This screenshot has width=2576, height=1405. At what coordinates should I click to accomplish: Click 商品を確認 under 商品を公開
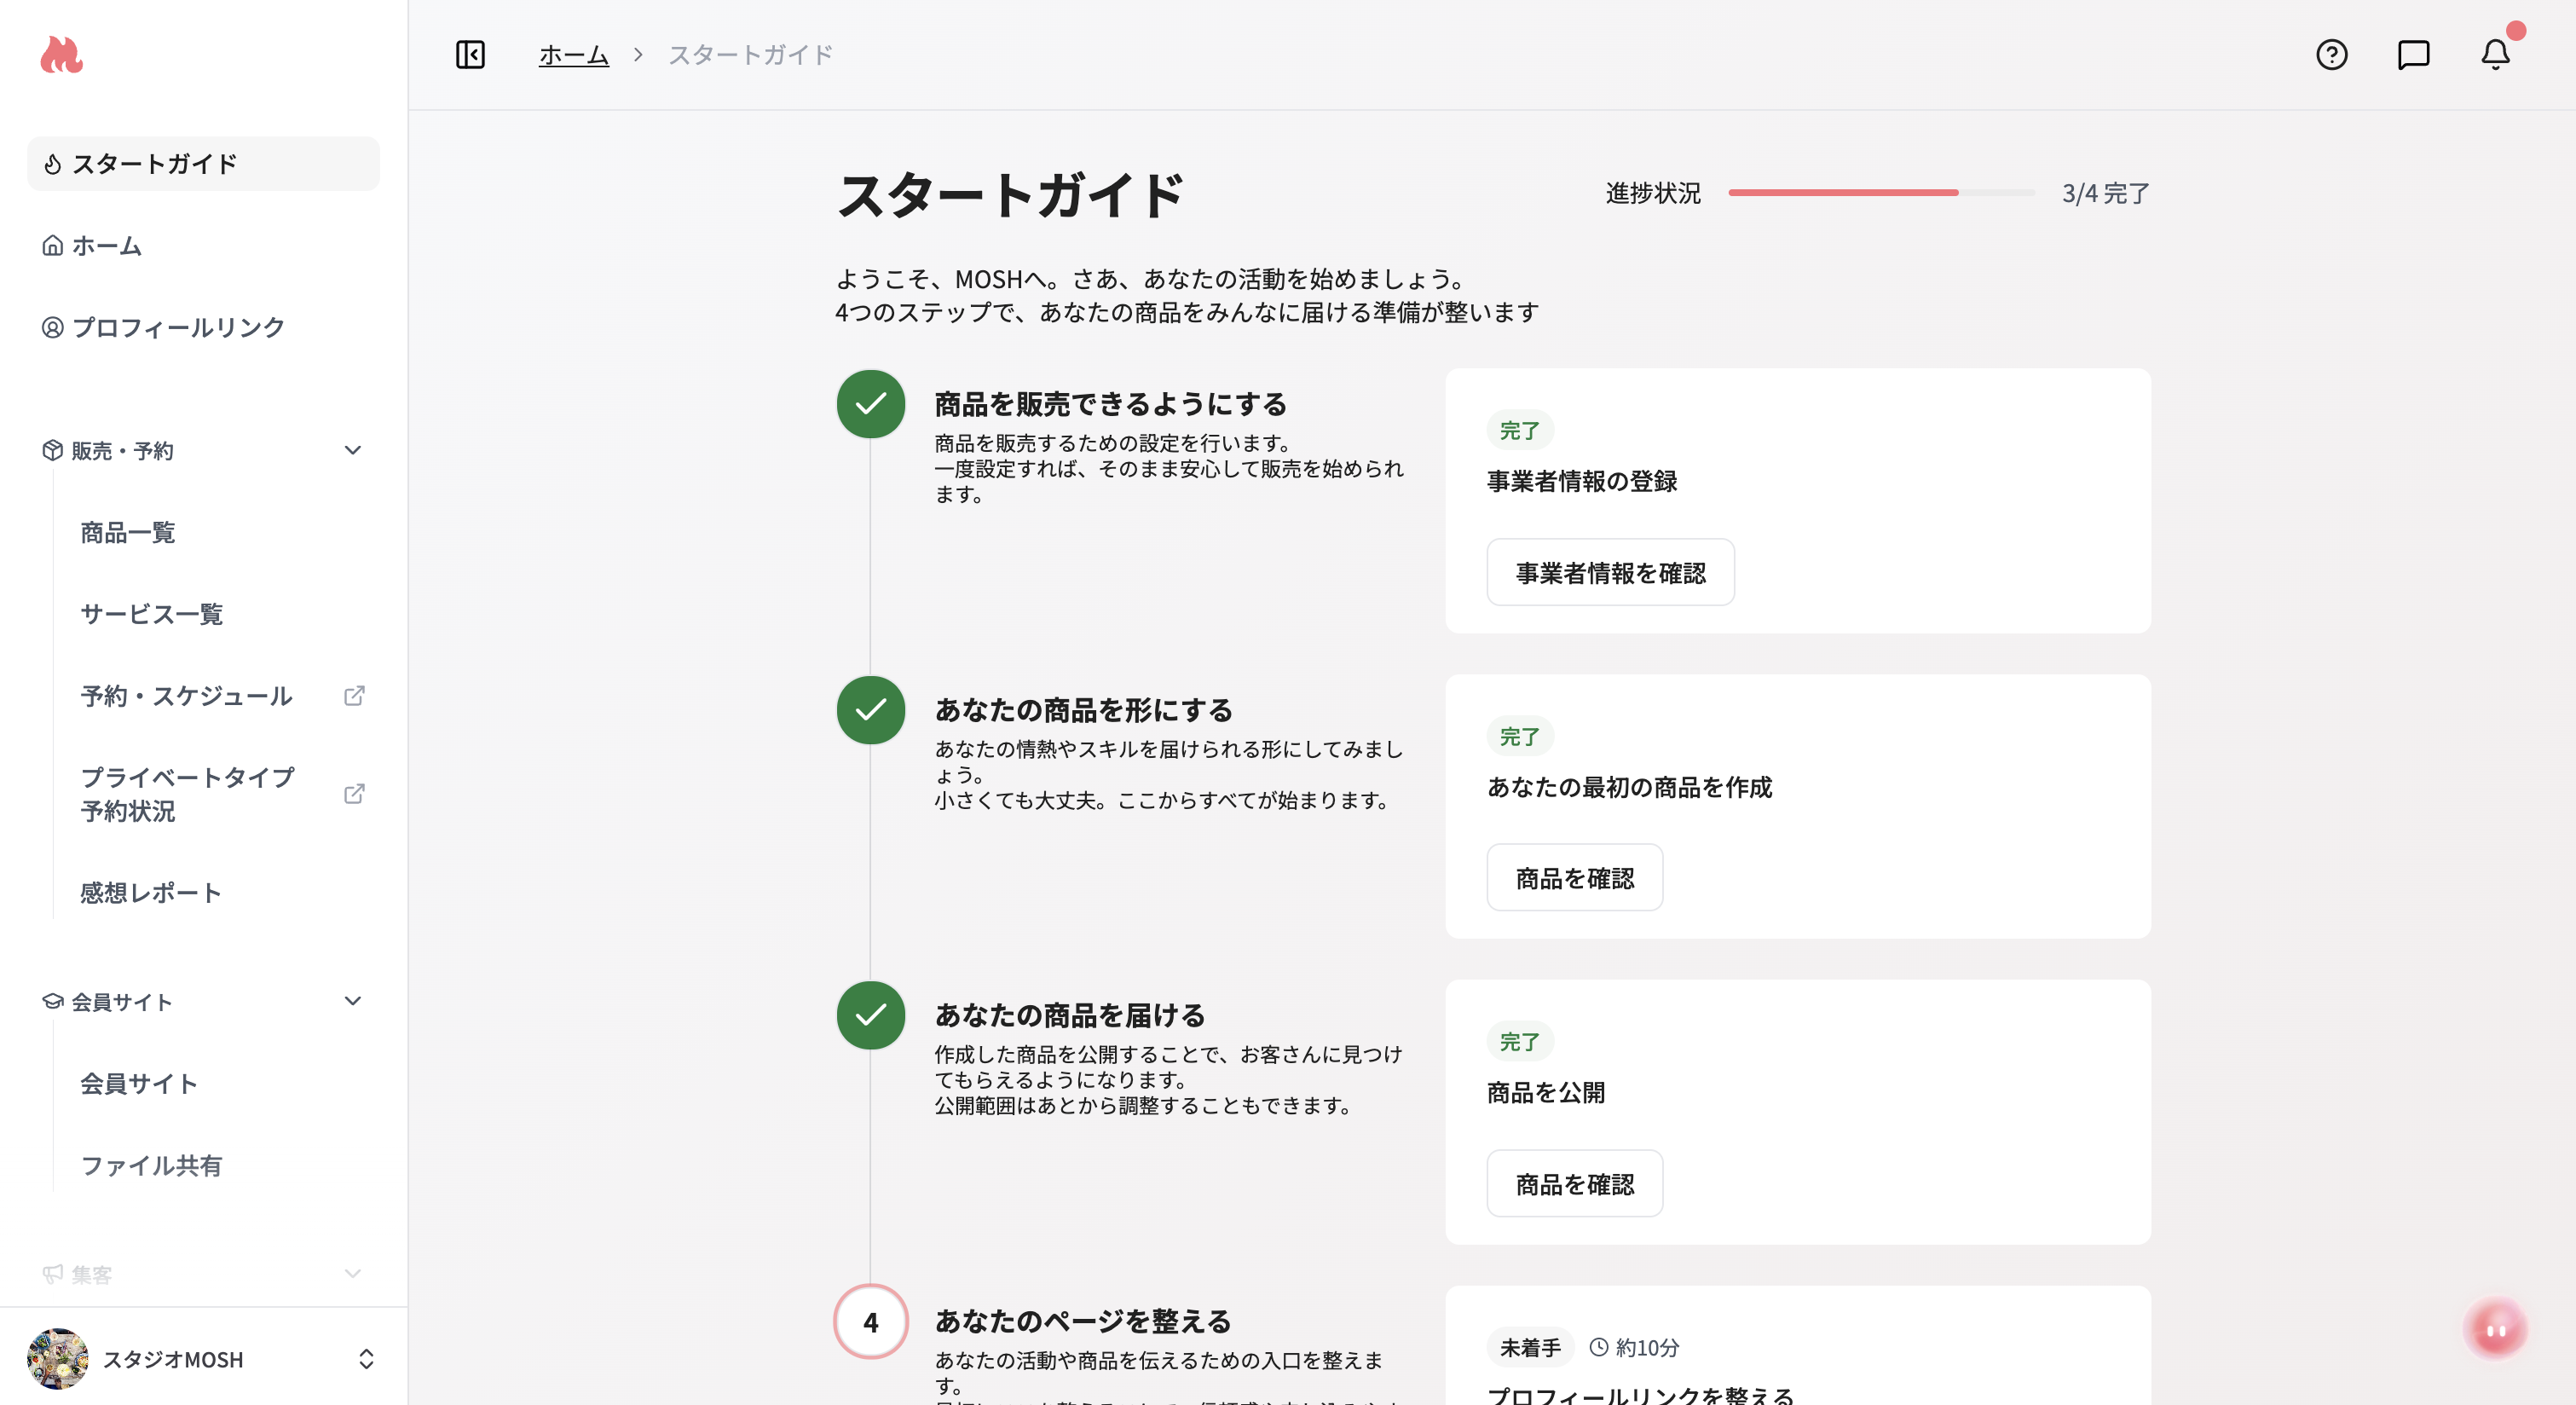[1574, 1184]
